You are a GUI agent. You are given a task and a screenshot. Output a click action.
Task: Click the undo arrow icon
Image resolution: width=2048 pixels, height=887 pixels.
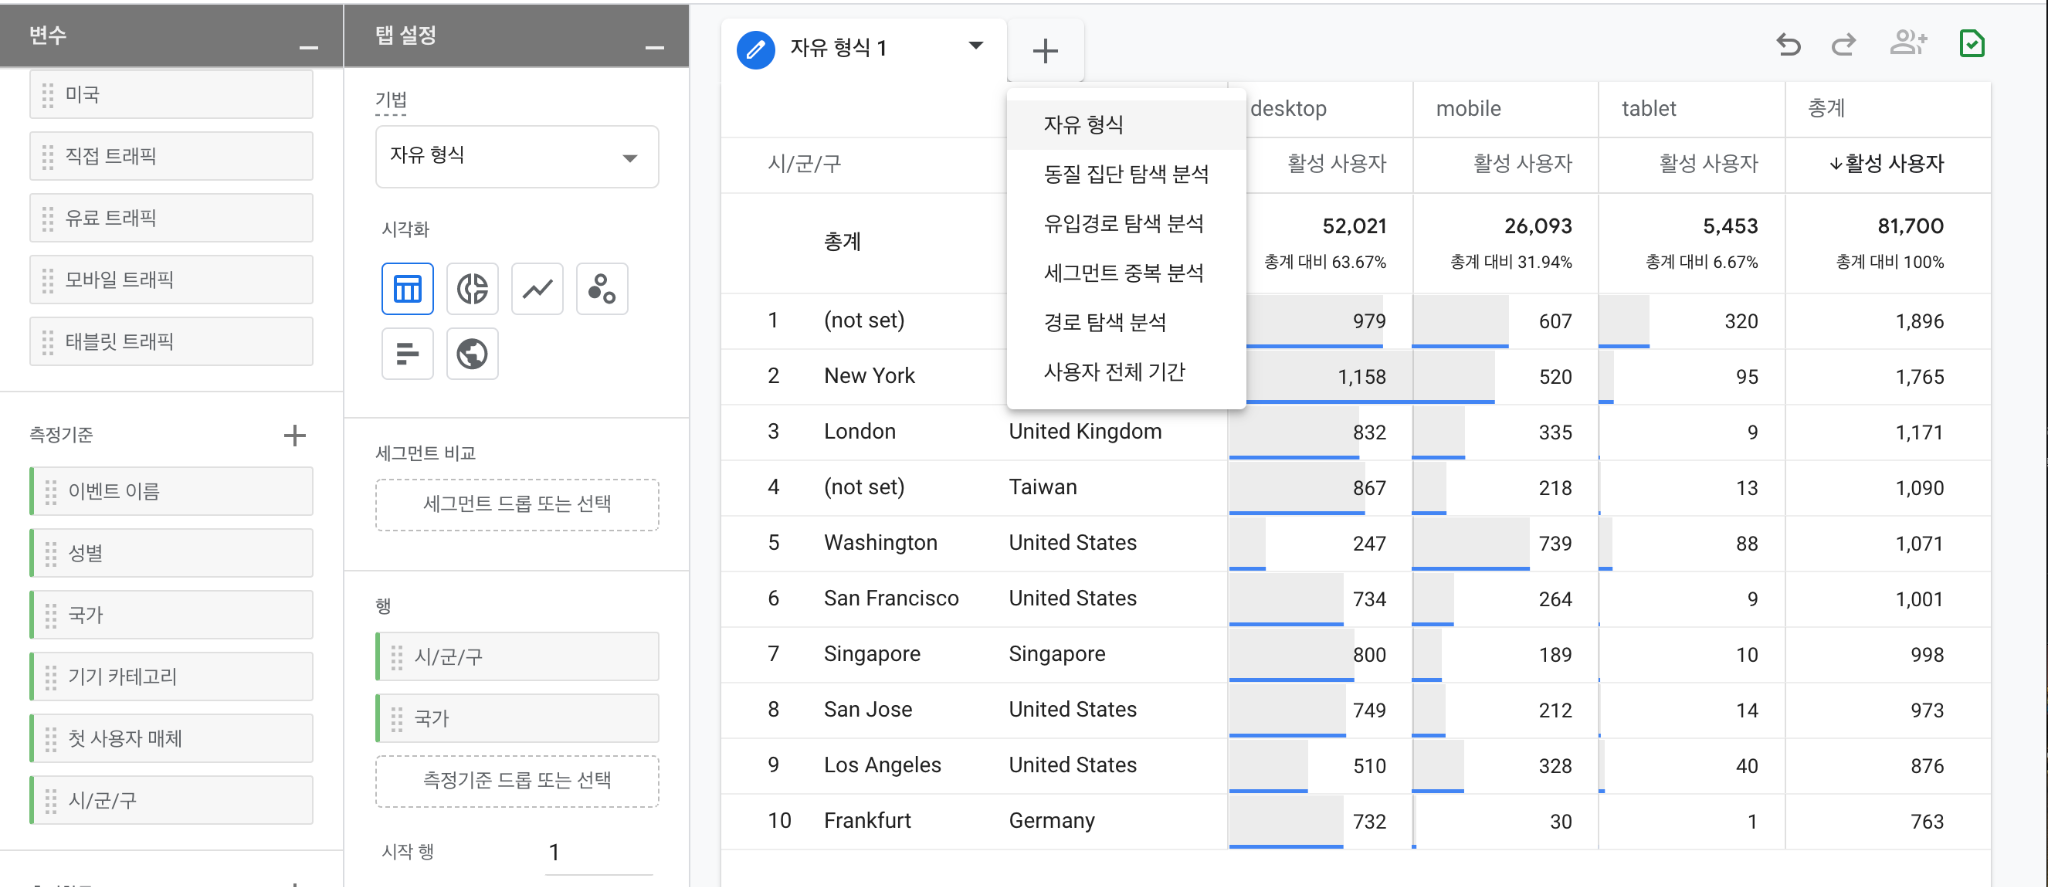pyautogui.click(x=1788, y=45)
